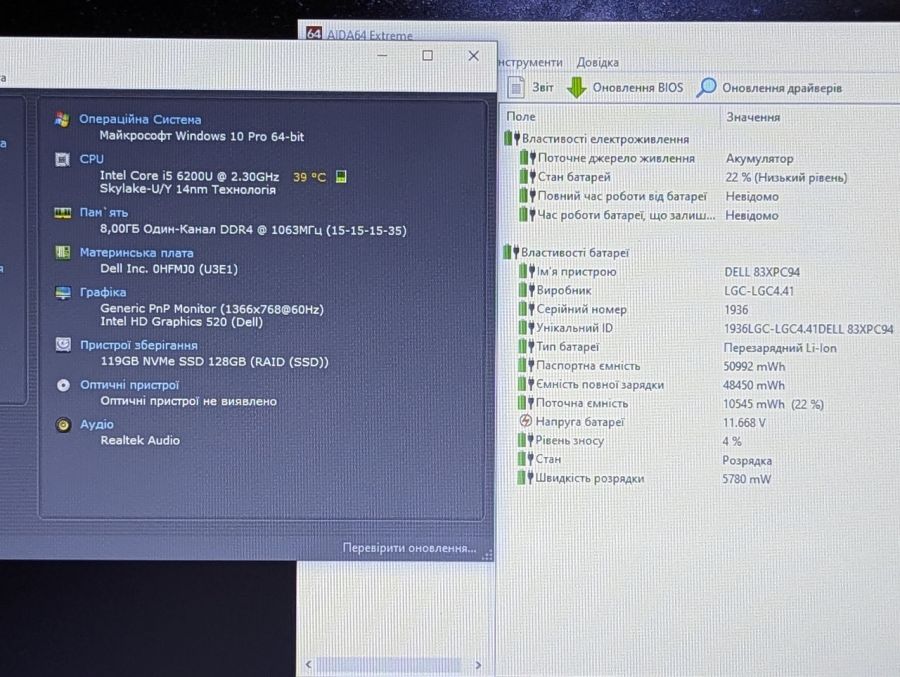Viewport: 900px width, 677px height.
Task: Open the Оптичні пристрої section link
Action: [x=129, y=385]
